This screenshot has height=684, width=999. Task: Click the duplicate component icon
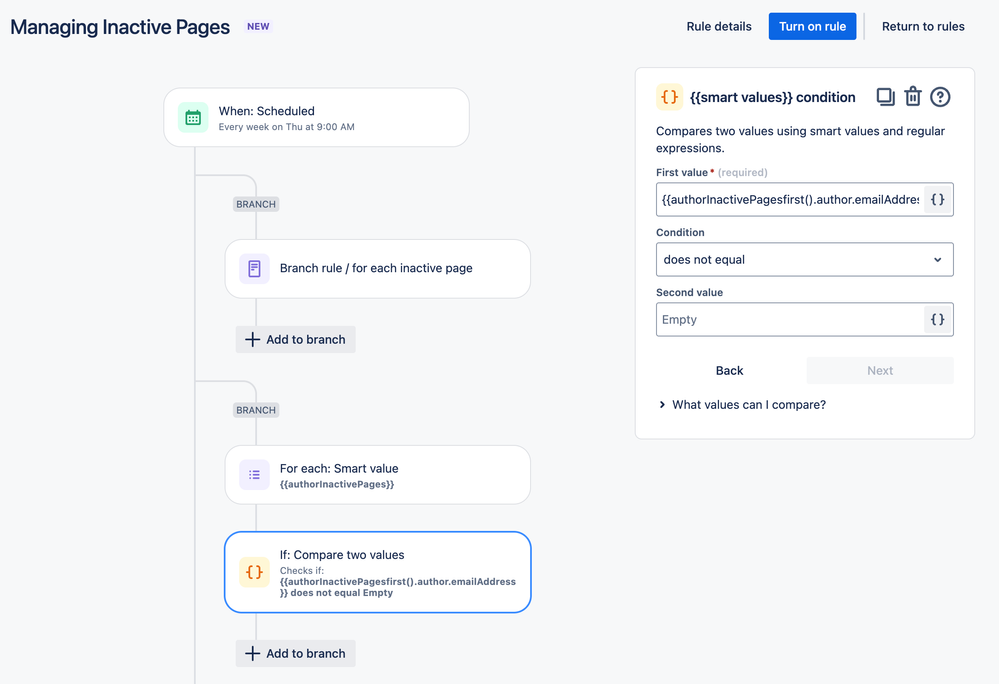tap(886, 97)
